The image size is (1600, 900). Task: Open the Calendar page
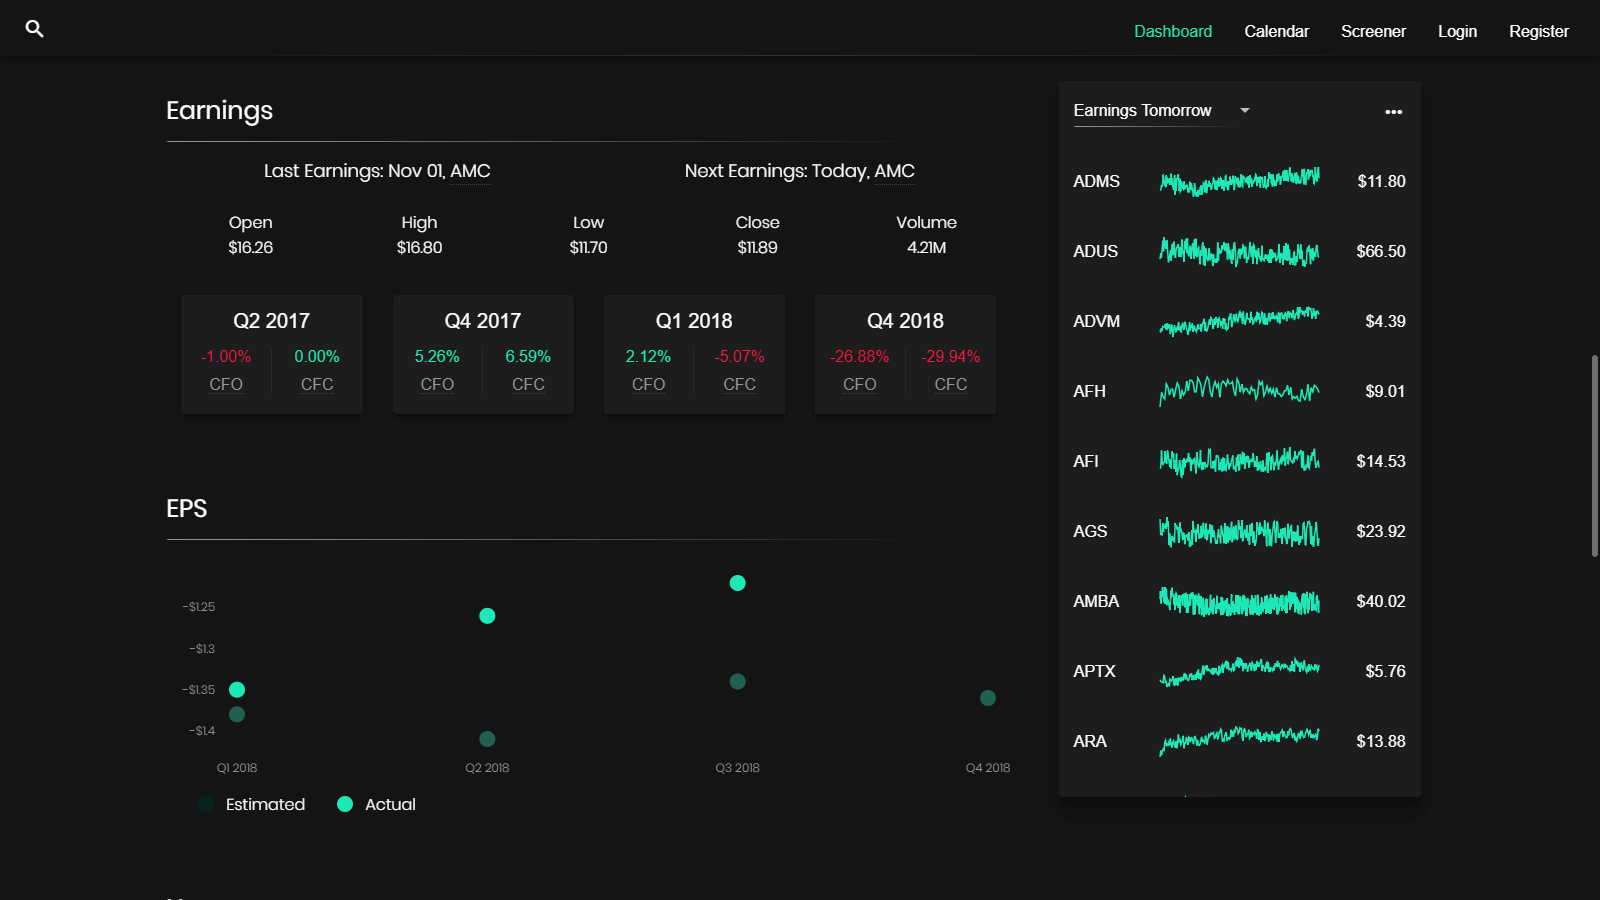(1276, 31)
